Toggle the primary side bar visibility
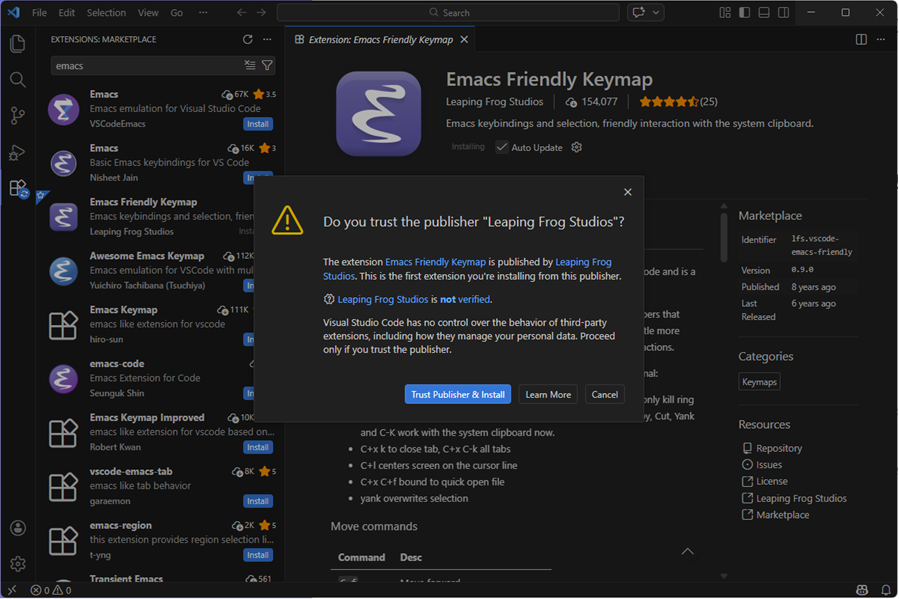899x599 pixels. pyautogui.click(x=744, y=13)
